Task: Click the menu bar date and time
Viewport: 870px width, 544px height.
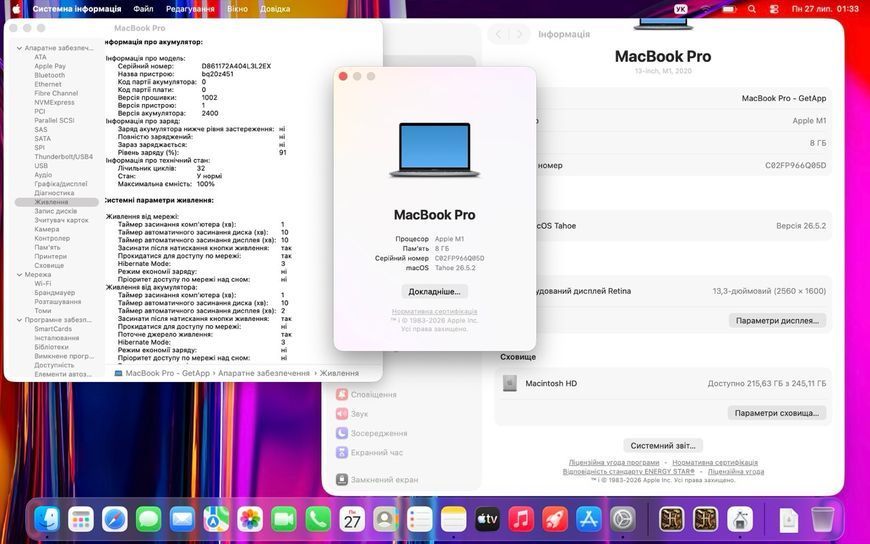Action: pyautogui.click(x=825, y=9)
